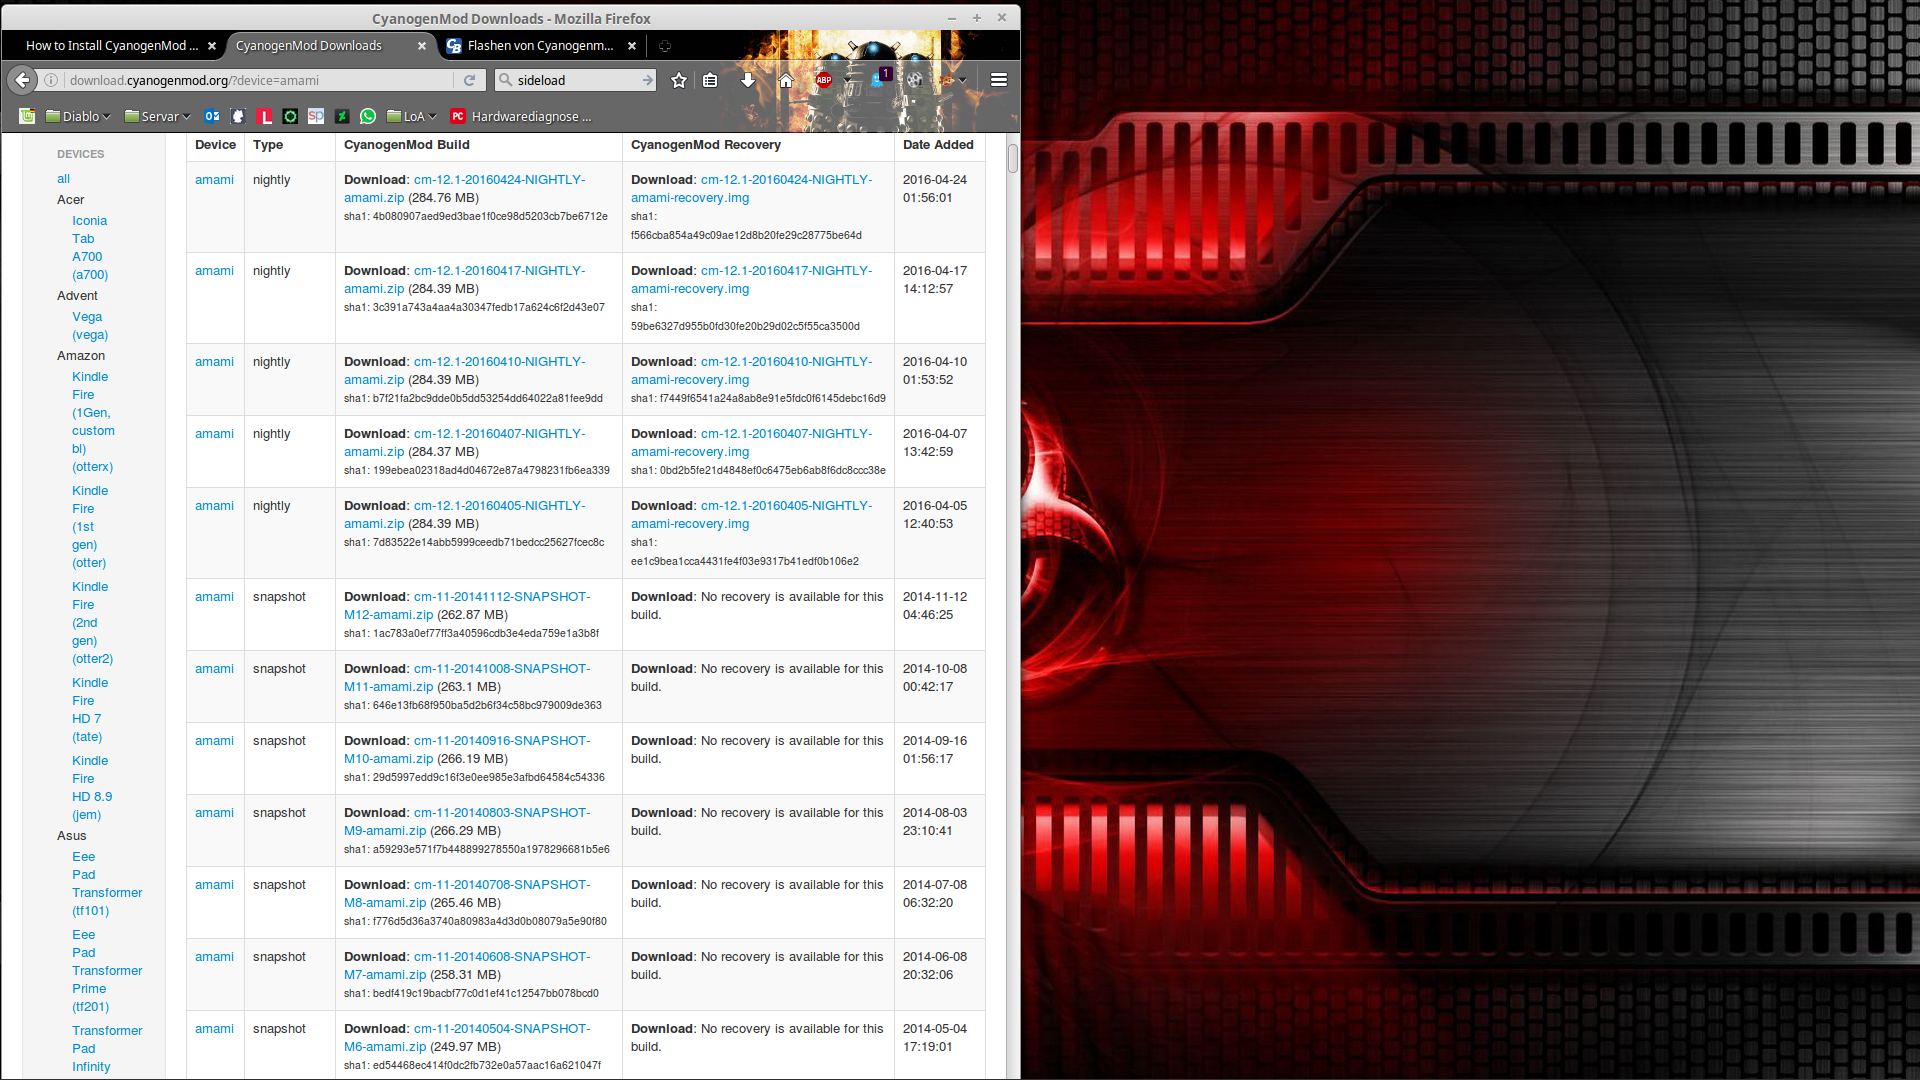Open the Outlook bookmark
The image size is (1920, 1080).
(212, 116)
